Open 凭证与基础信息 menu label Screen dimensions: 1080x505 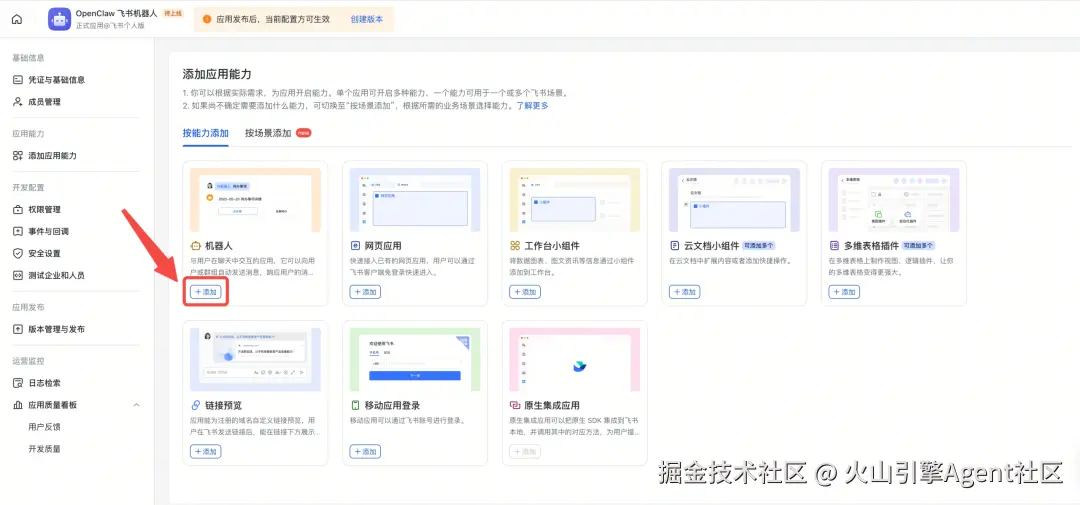pyautogui.click(x=57, y=80)
